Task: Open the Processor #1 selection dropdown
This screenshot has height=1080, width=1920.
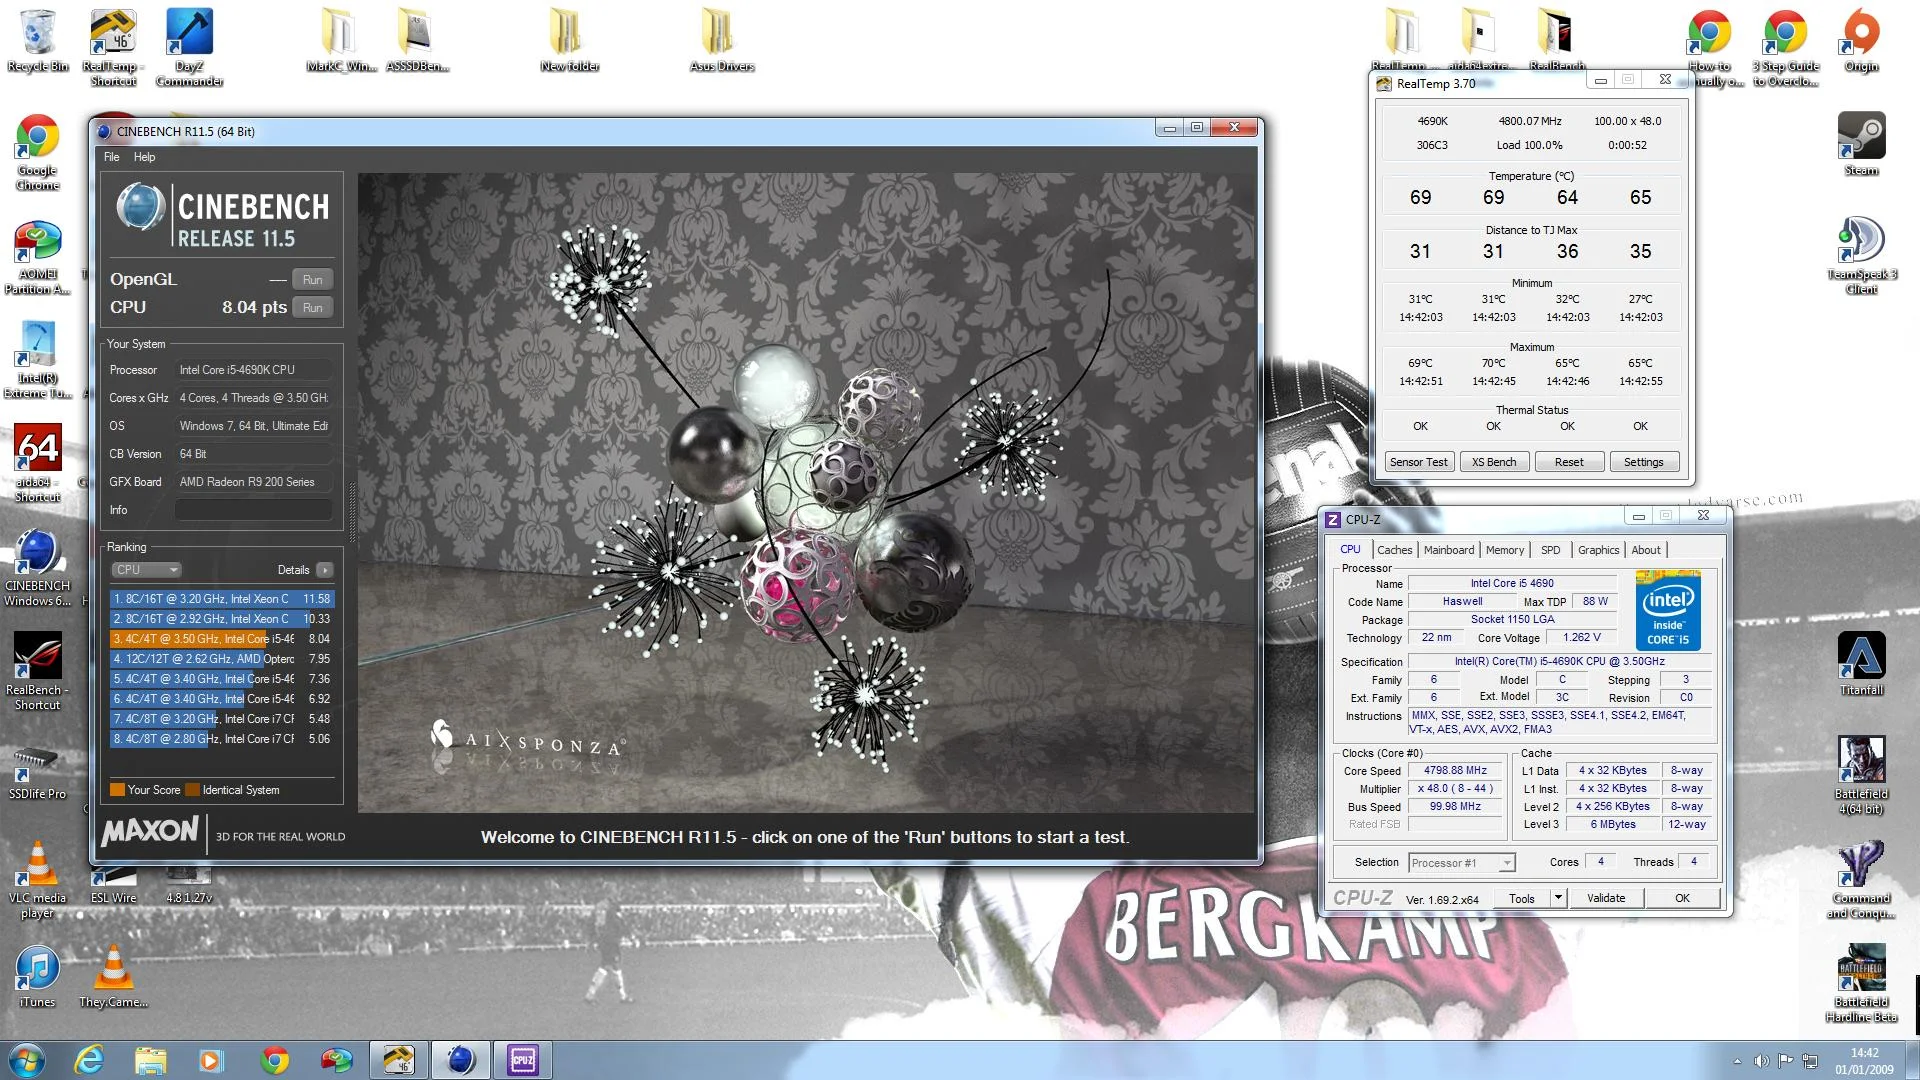Action: coord(1462,863)
